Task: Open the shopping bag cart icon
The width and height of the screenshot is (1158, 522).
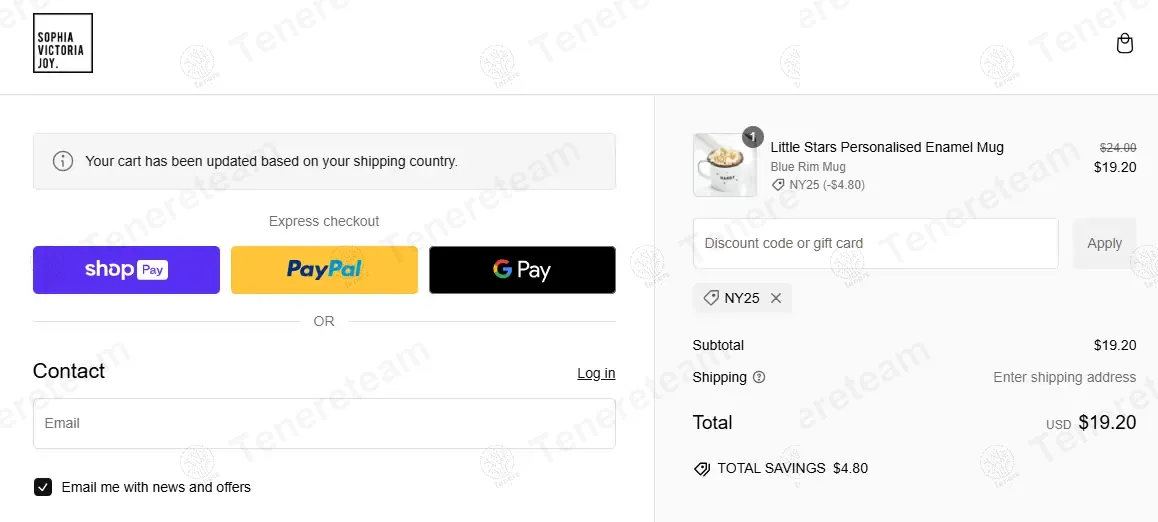Action: click(1125, 44)
